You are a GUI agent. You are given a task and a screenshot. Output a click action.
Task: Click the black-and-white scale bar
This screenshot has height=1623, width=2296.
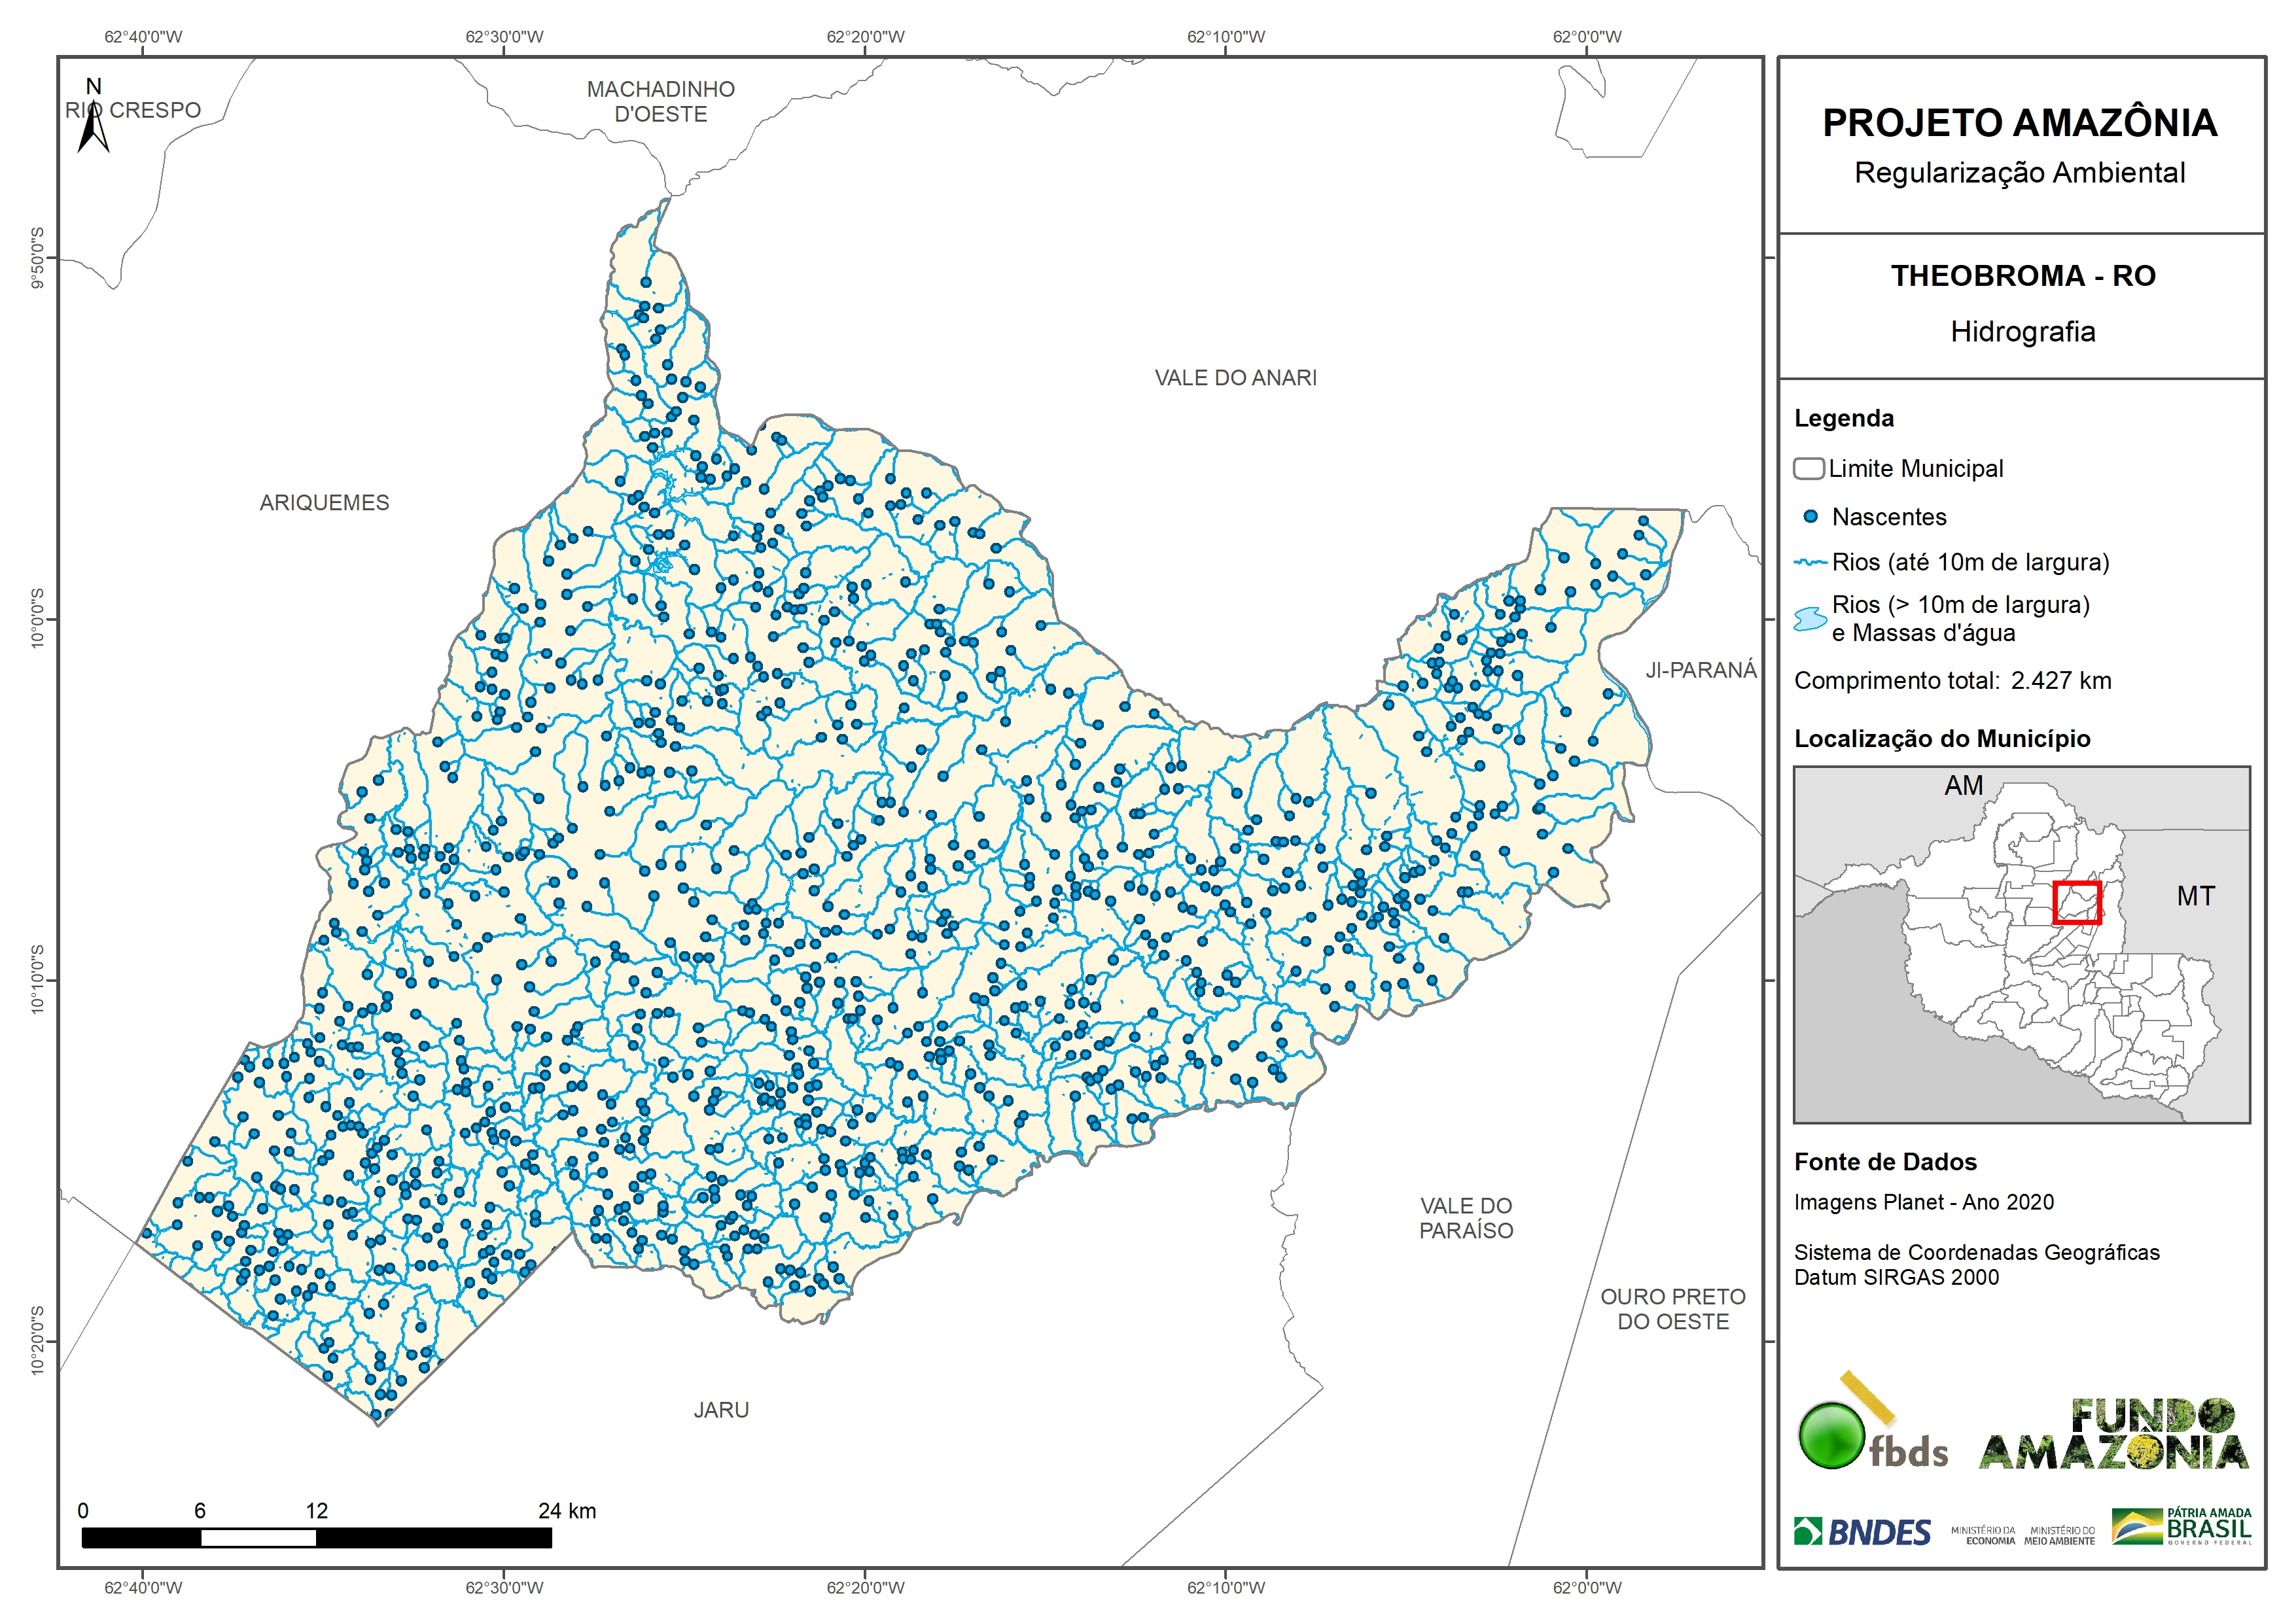[x=316, y=1538]
